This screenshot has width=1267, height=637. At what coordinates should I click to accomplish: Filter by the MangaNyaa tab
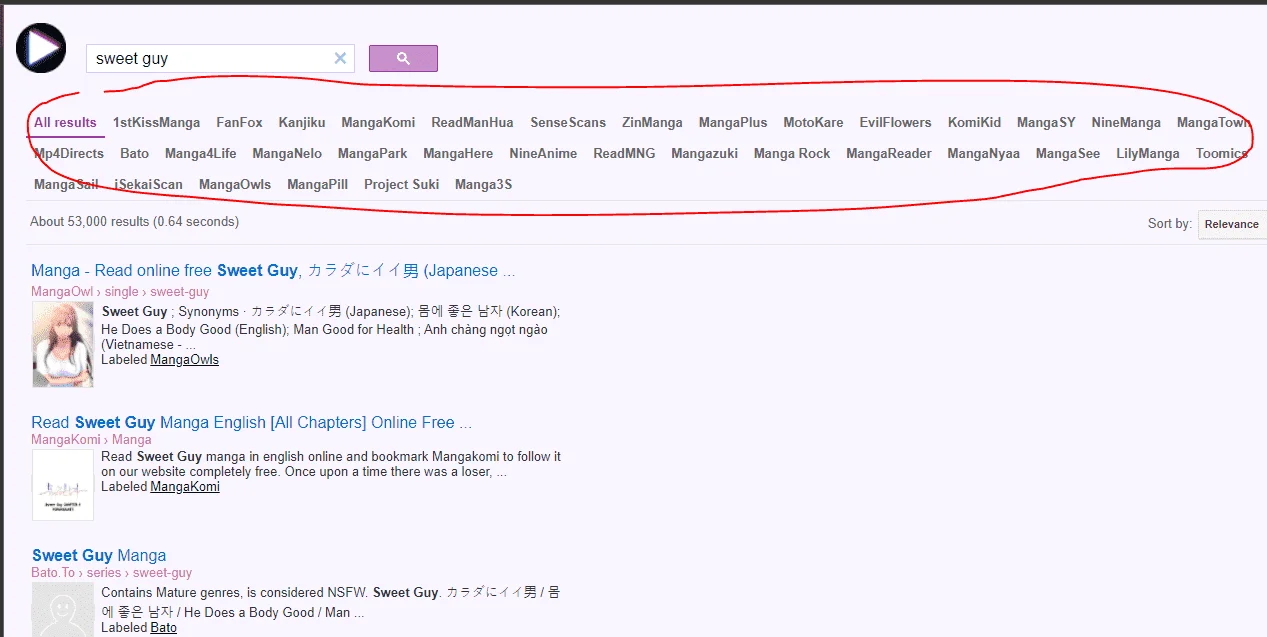(984, 153)
